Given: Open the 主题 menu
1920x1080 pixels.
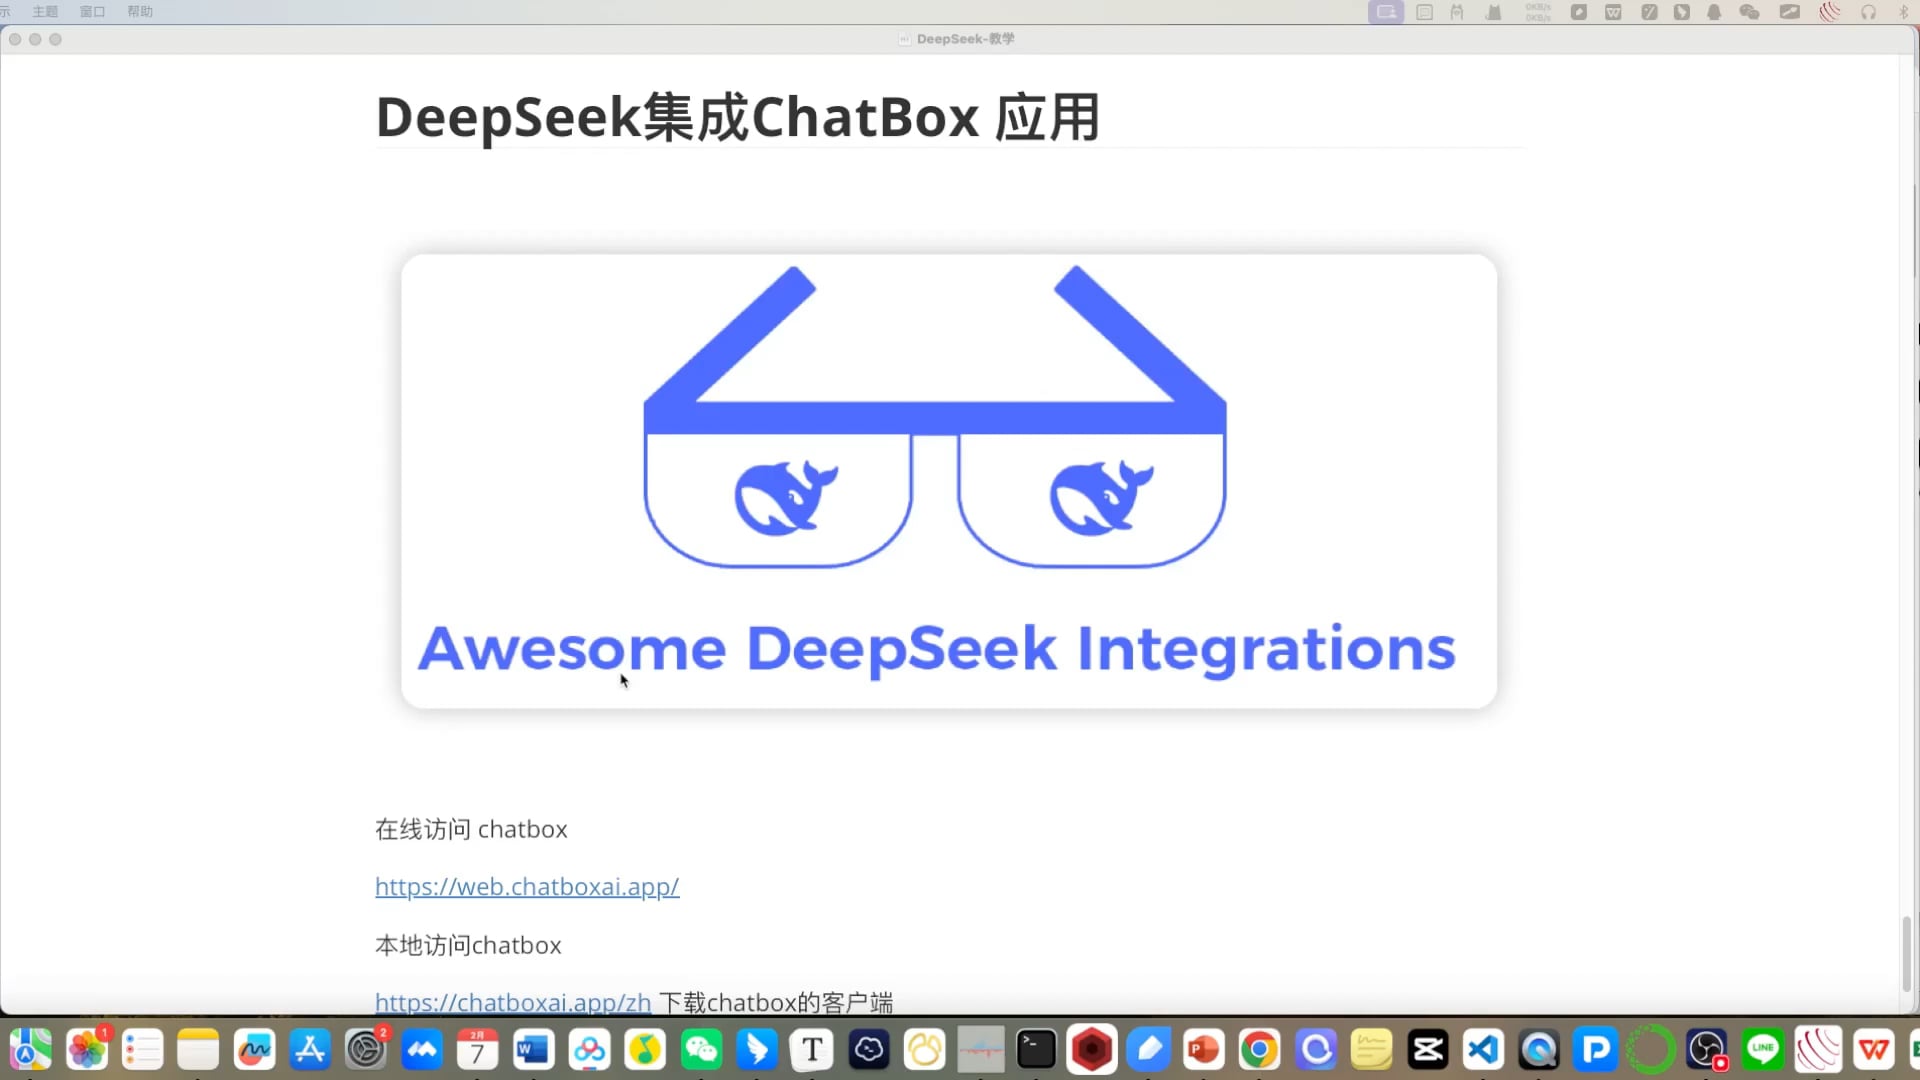Looking at the screenshot, I should click(x=46, y=11).
